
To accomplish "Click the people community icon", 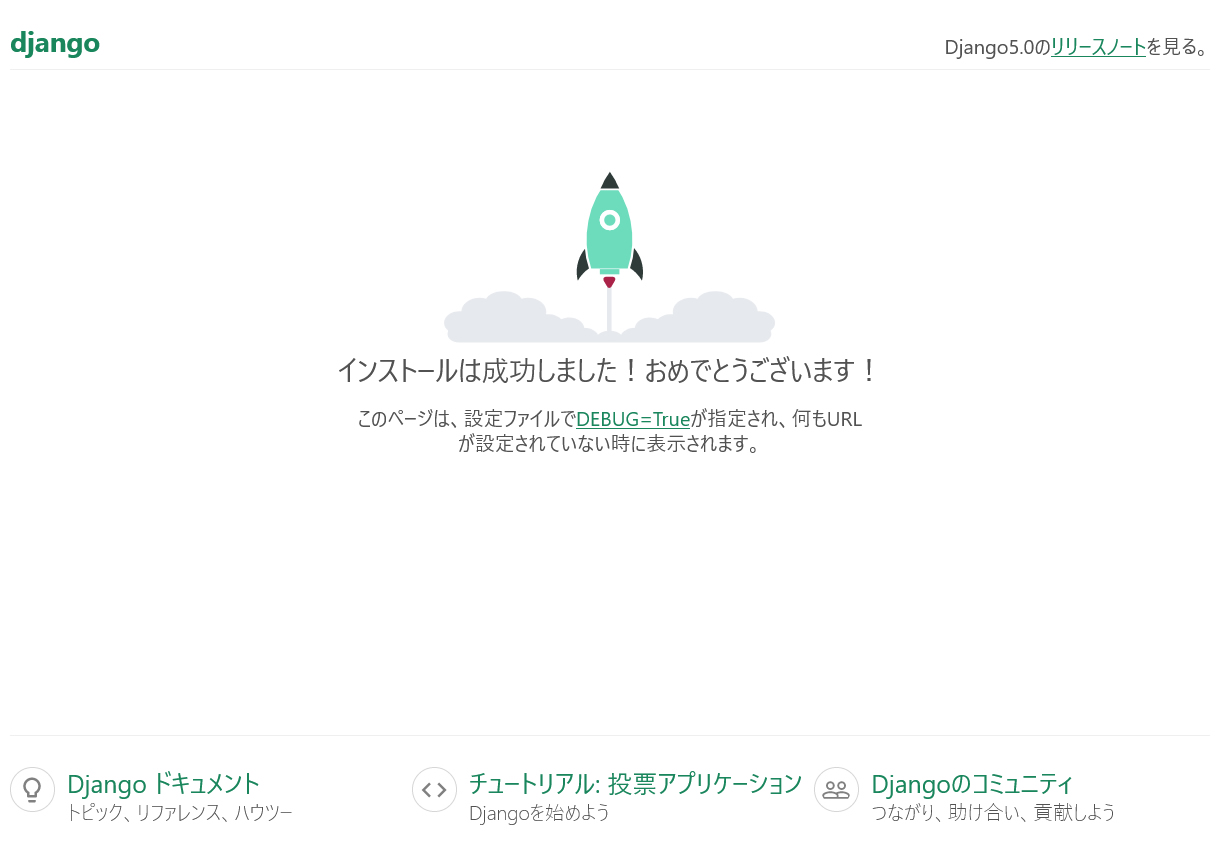I will (836, 789).
